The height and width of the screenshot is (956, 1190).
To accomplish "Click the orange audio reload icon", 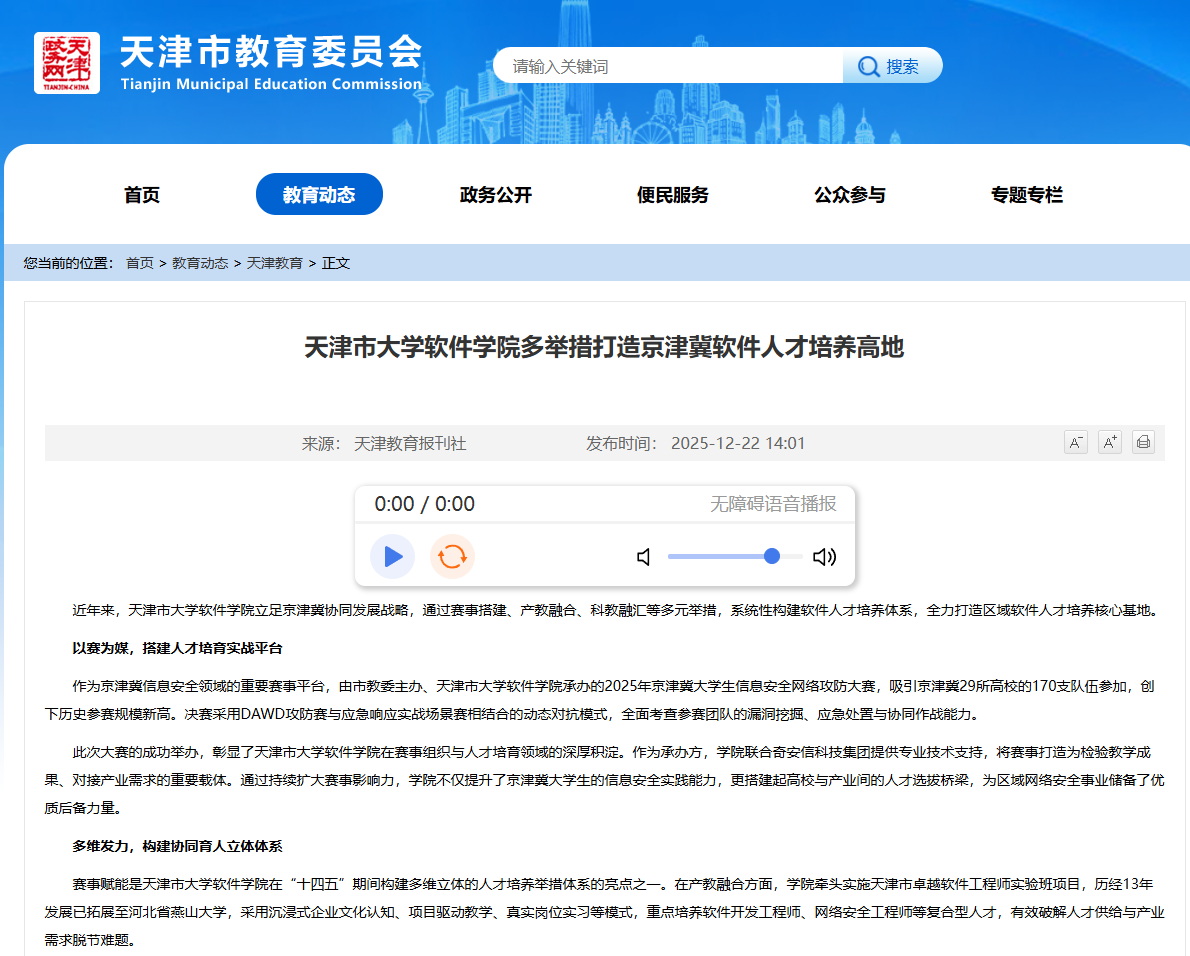I will (452, 557).
